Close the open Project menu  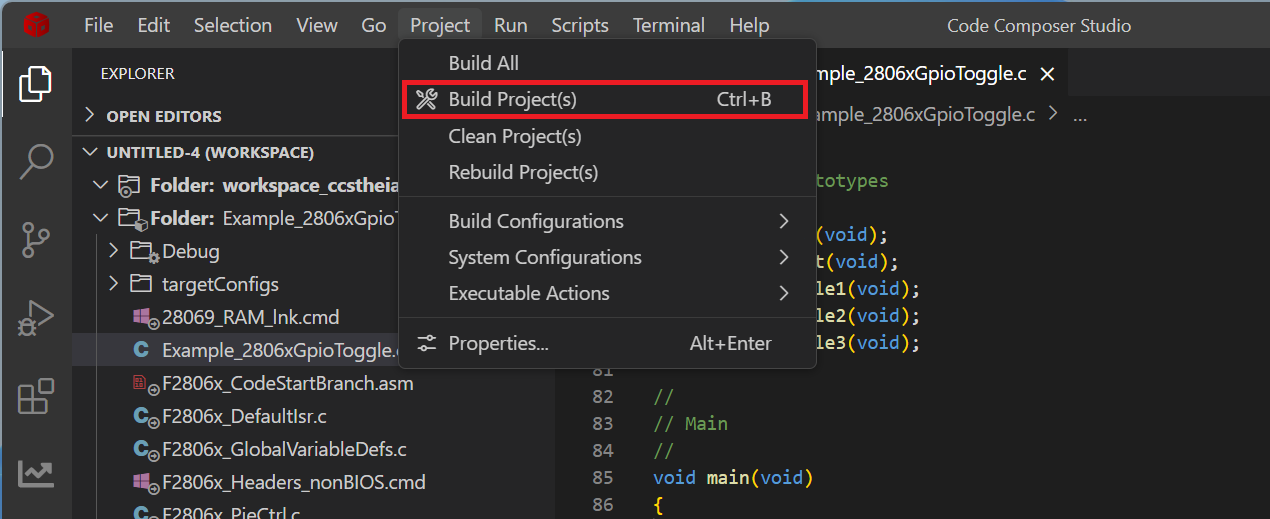tap(440, 25)
